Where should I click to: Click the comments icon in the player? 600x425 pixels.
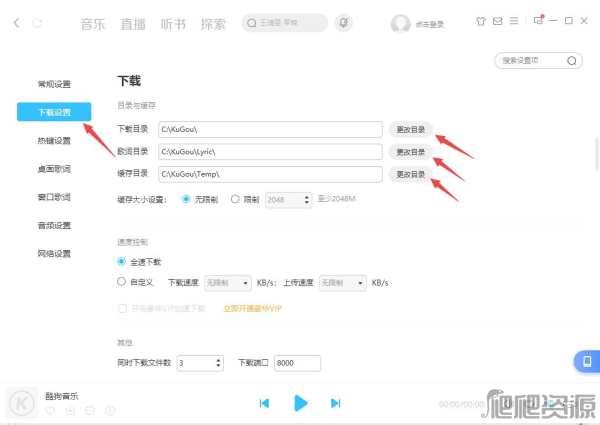tap(90, 411)
